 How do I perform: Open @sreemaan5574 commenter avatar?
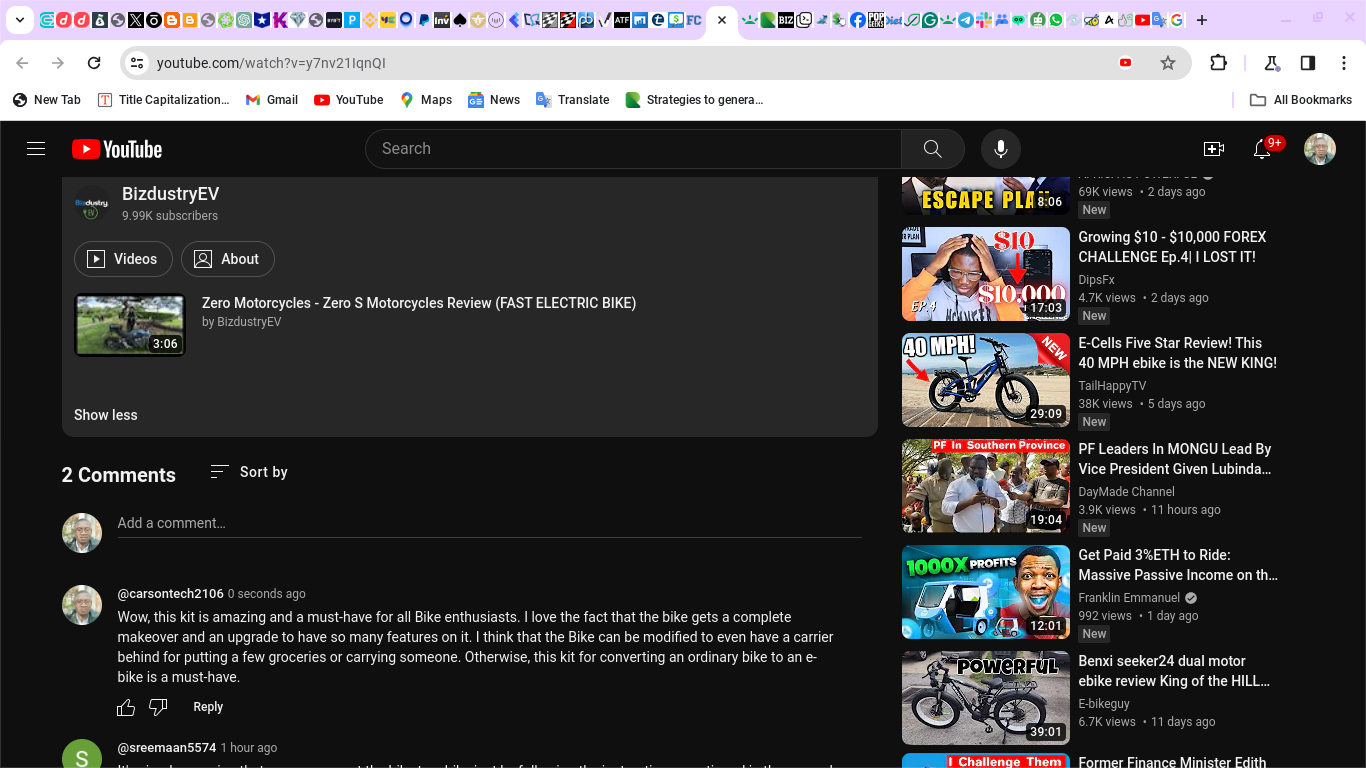[x=82, y=758]
